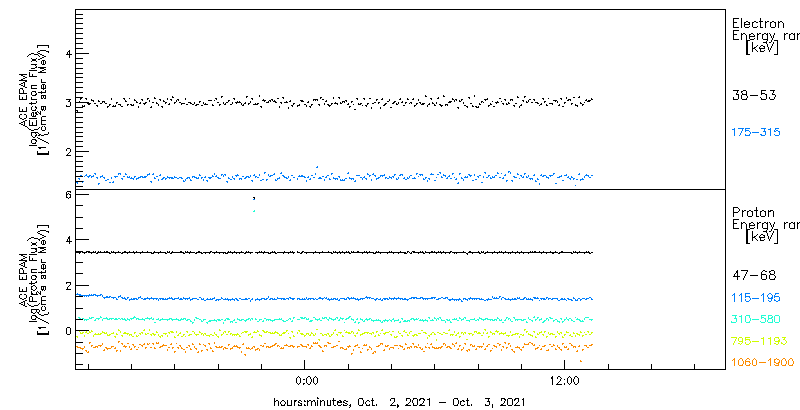Click the isolated blue outlier point in electron panel
800x410 pixels.
click(x=317, y=167)
